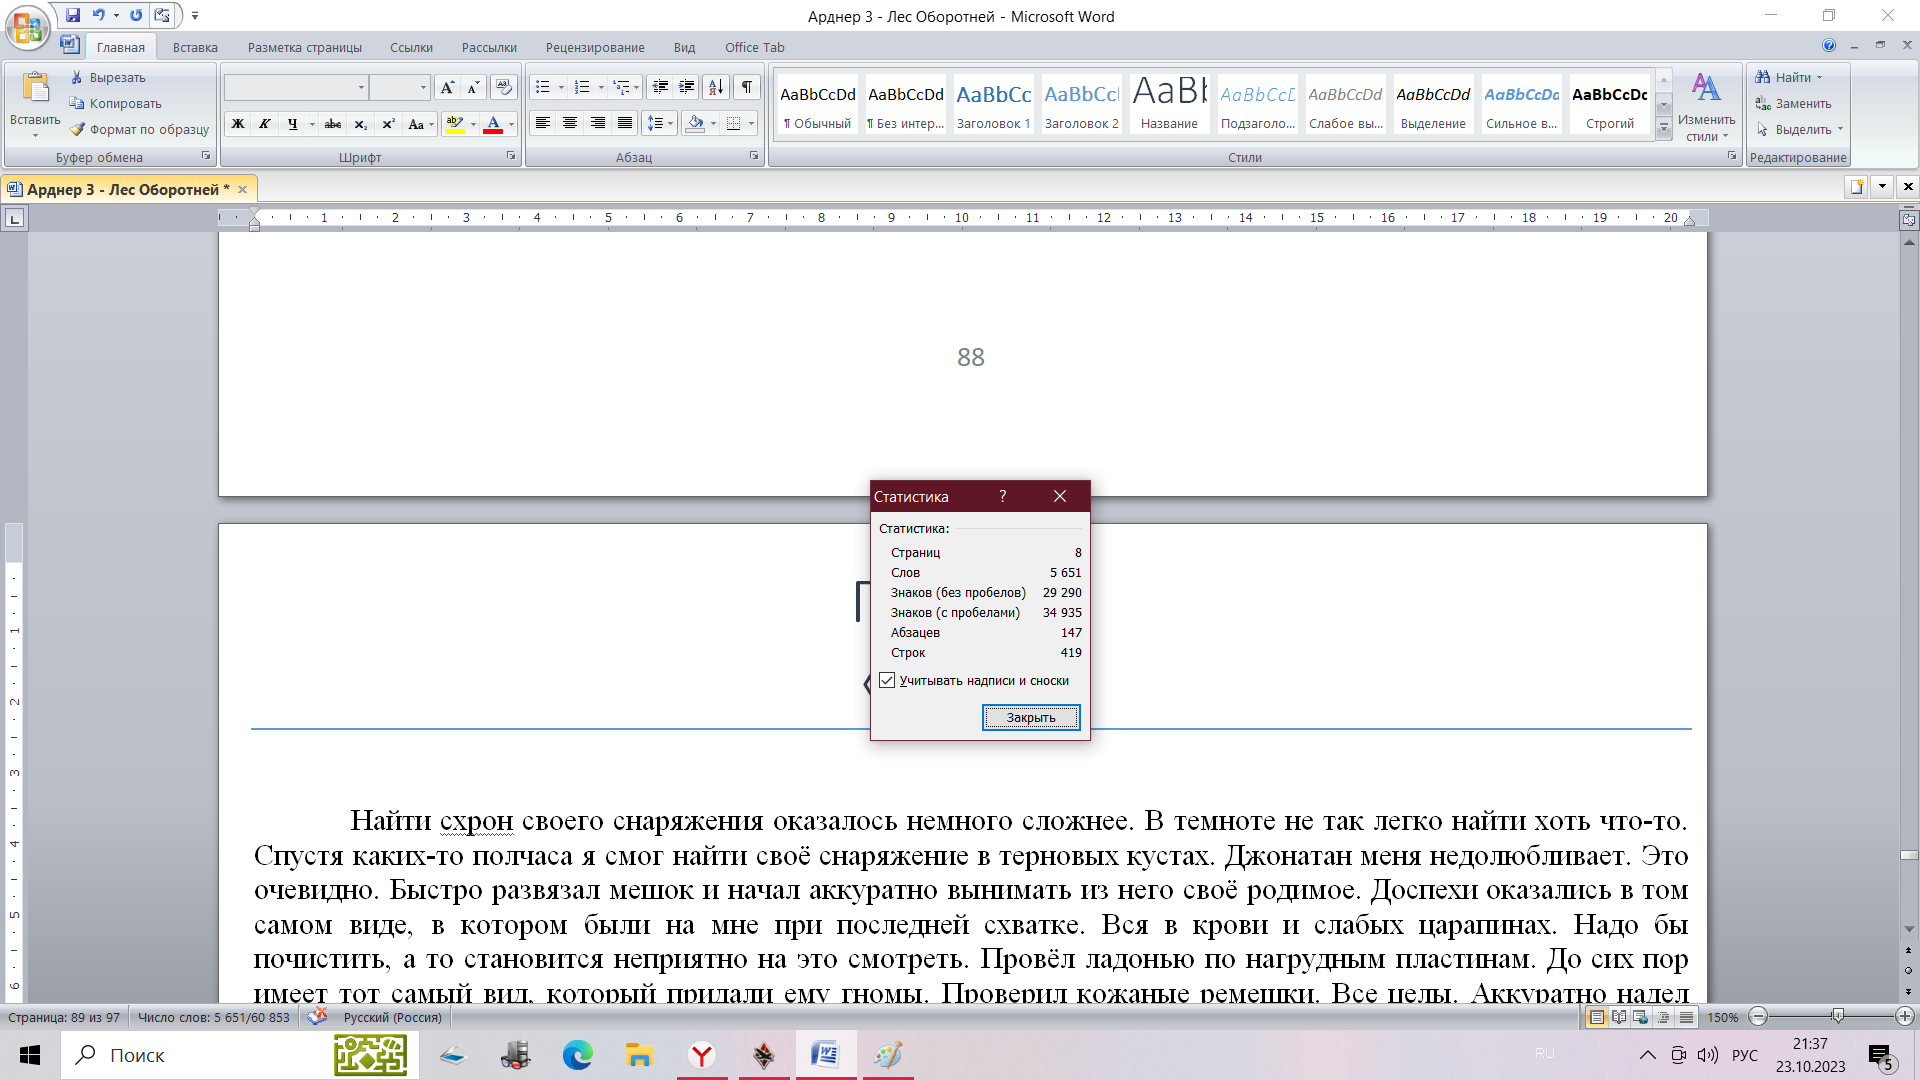Open the Вставка ribbon tab

tap(195, 47)
